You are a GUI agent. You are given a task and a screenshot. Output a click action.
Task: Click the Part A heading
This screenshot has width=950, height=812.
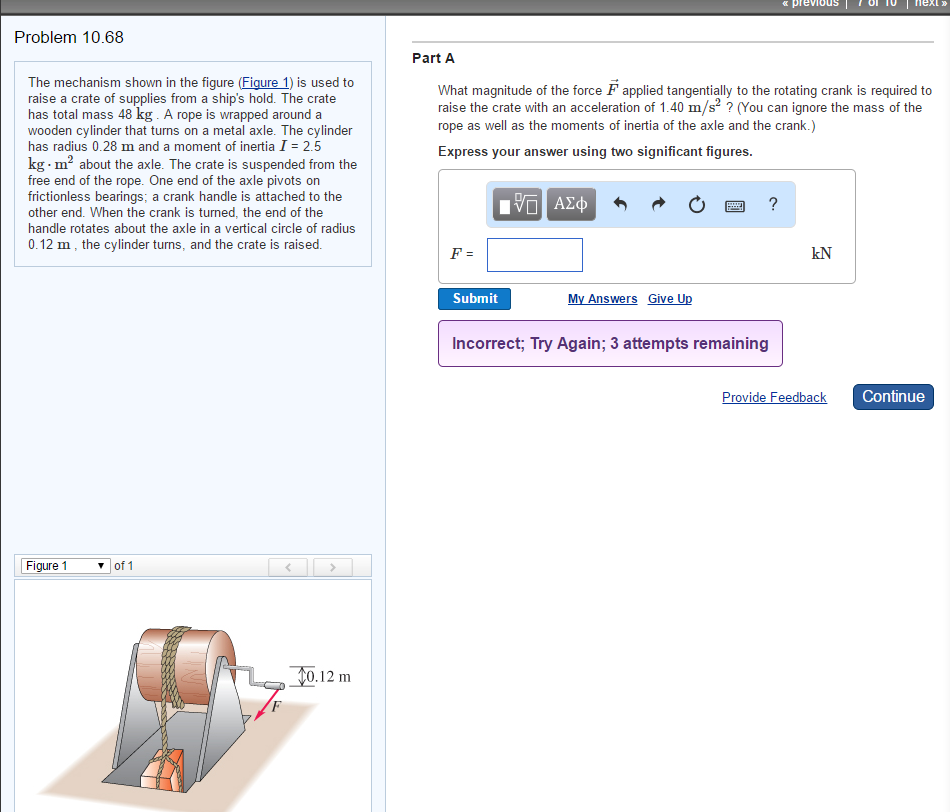point(433,58)
